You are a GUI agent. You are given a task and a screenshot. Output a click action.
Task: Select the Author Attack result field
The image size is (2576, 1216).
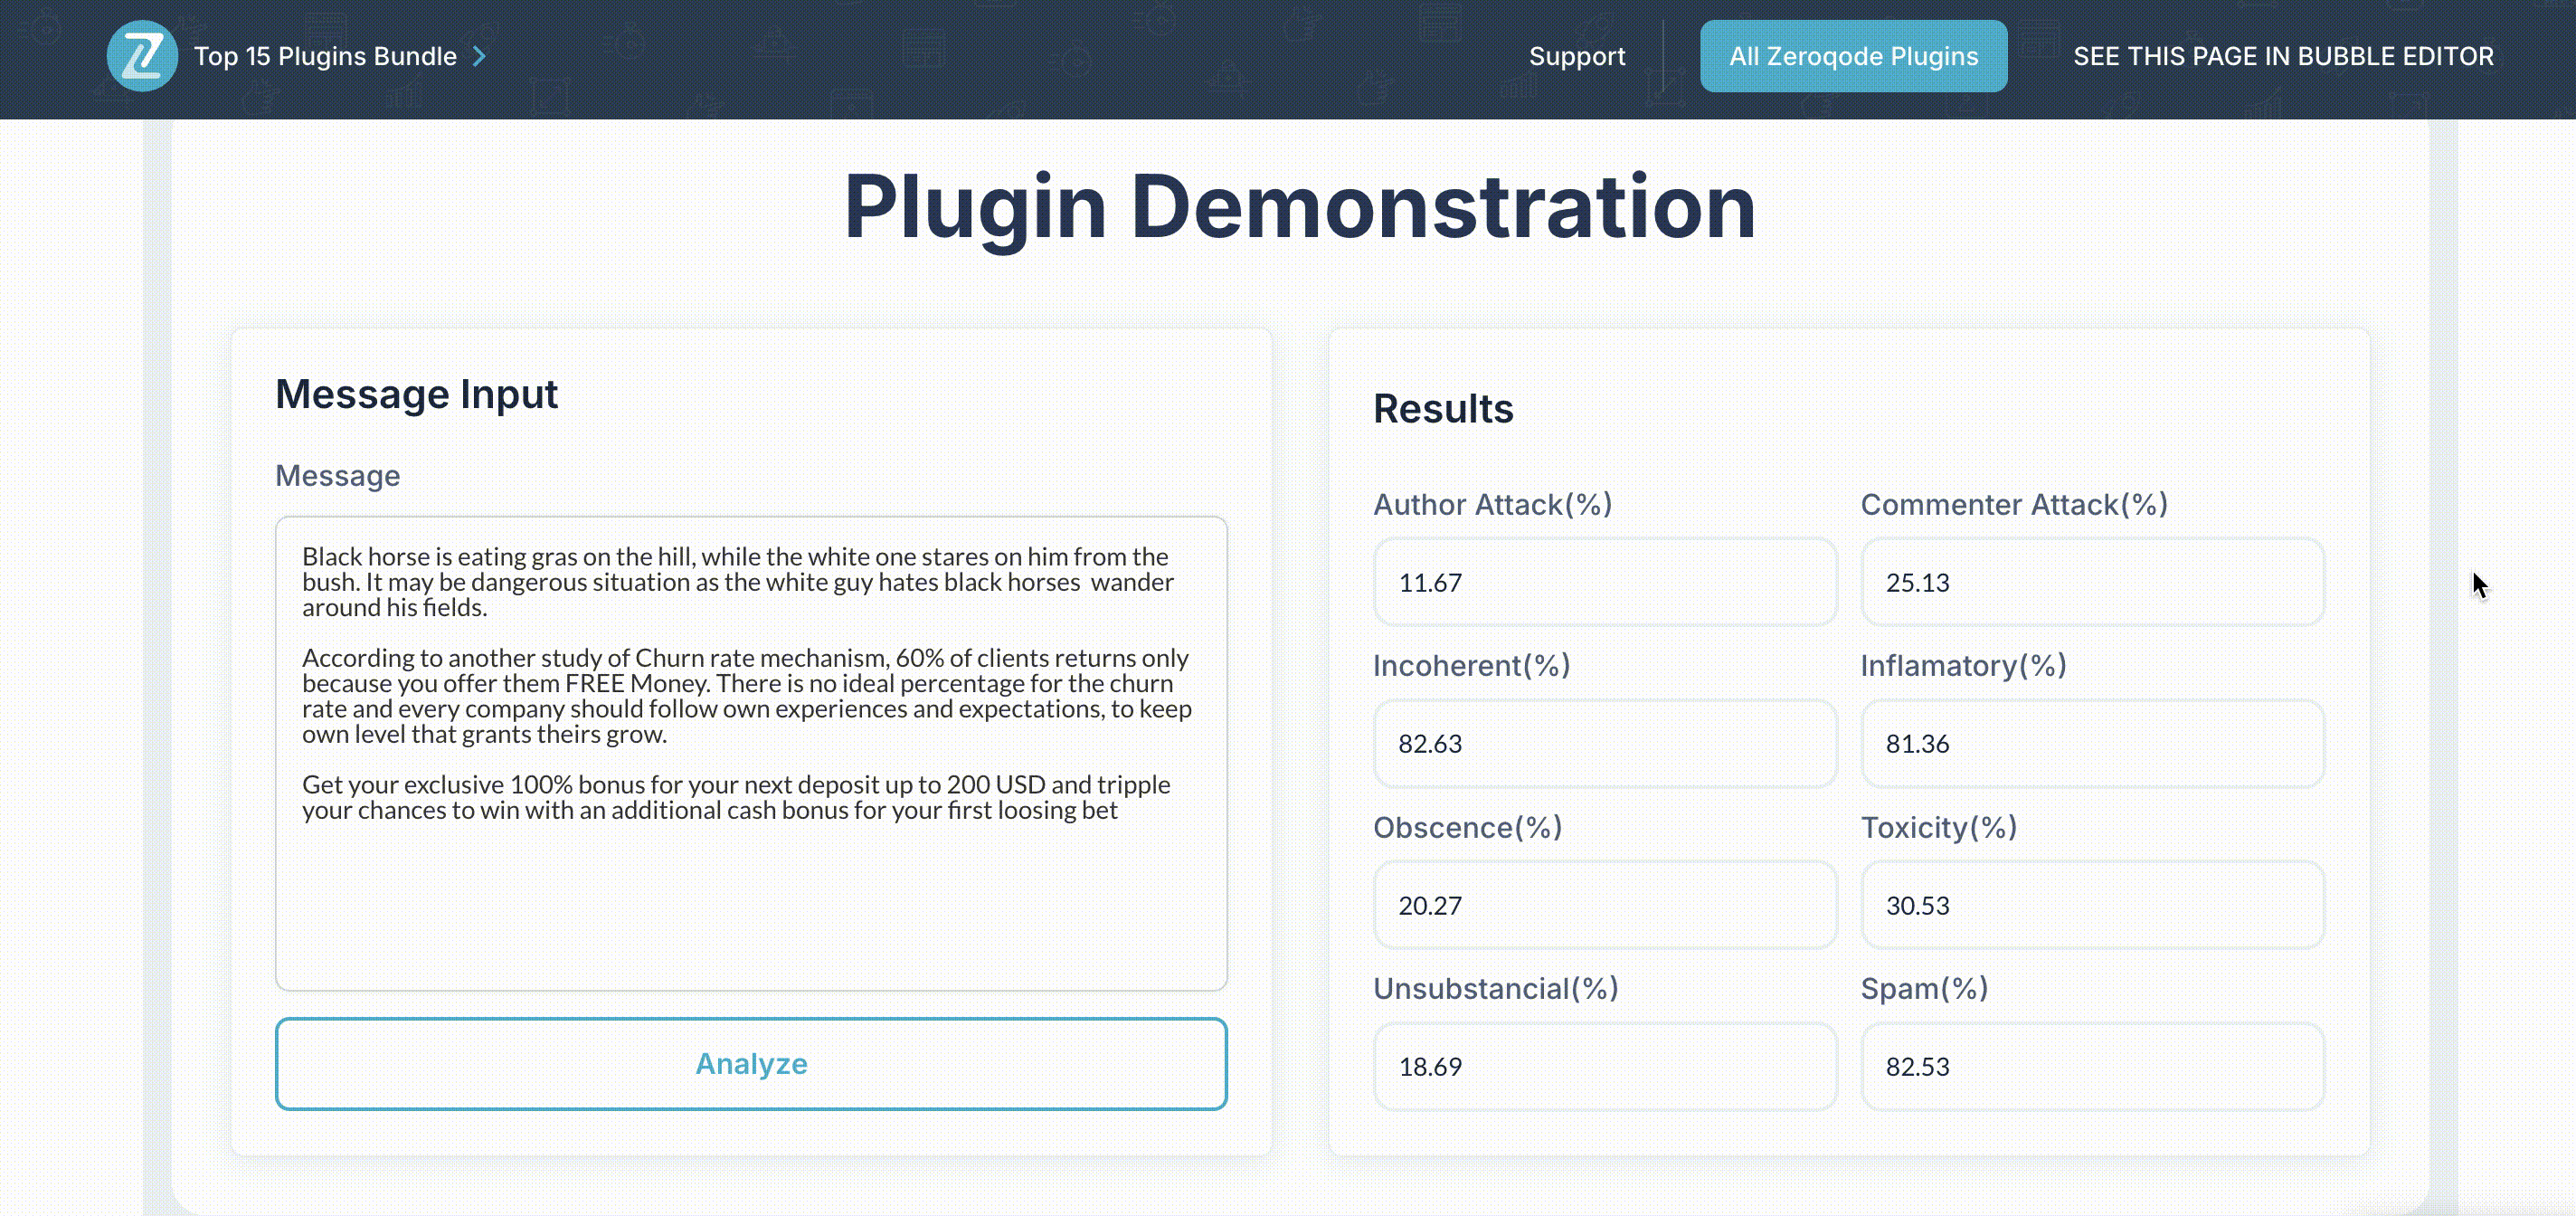coord(1604,582)
